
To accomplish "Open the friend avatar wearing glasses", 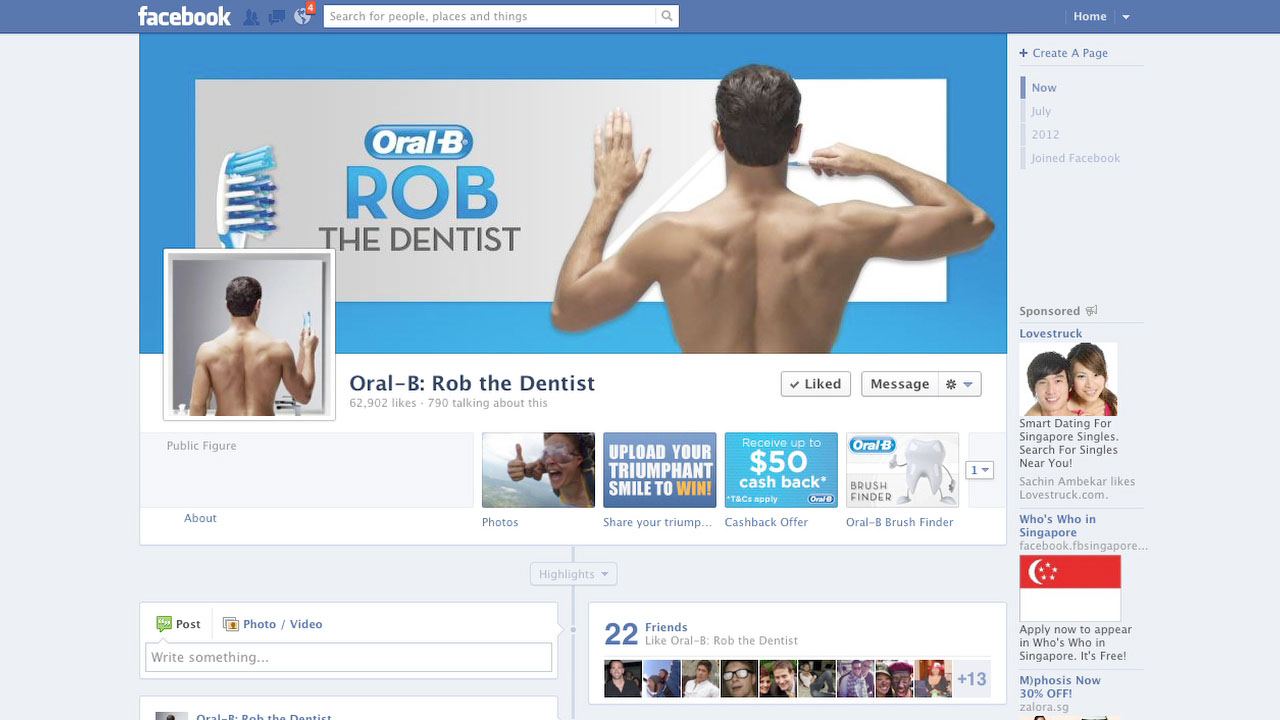I will (x=739, y=679).
